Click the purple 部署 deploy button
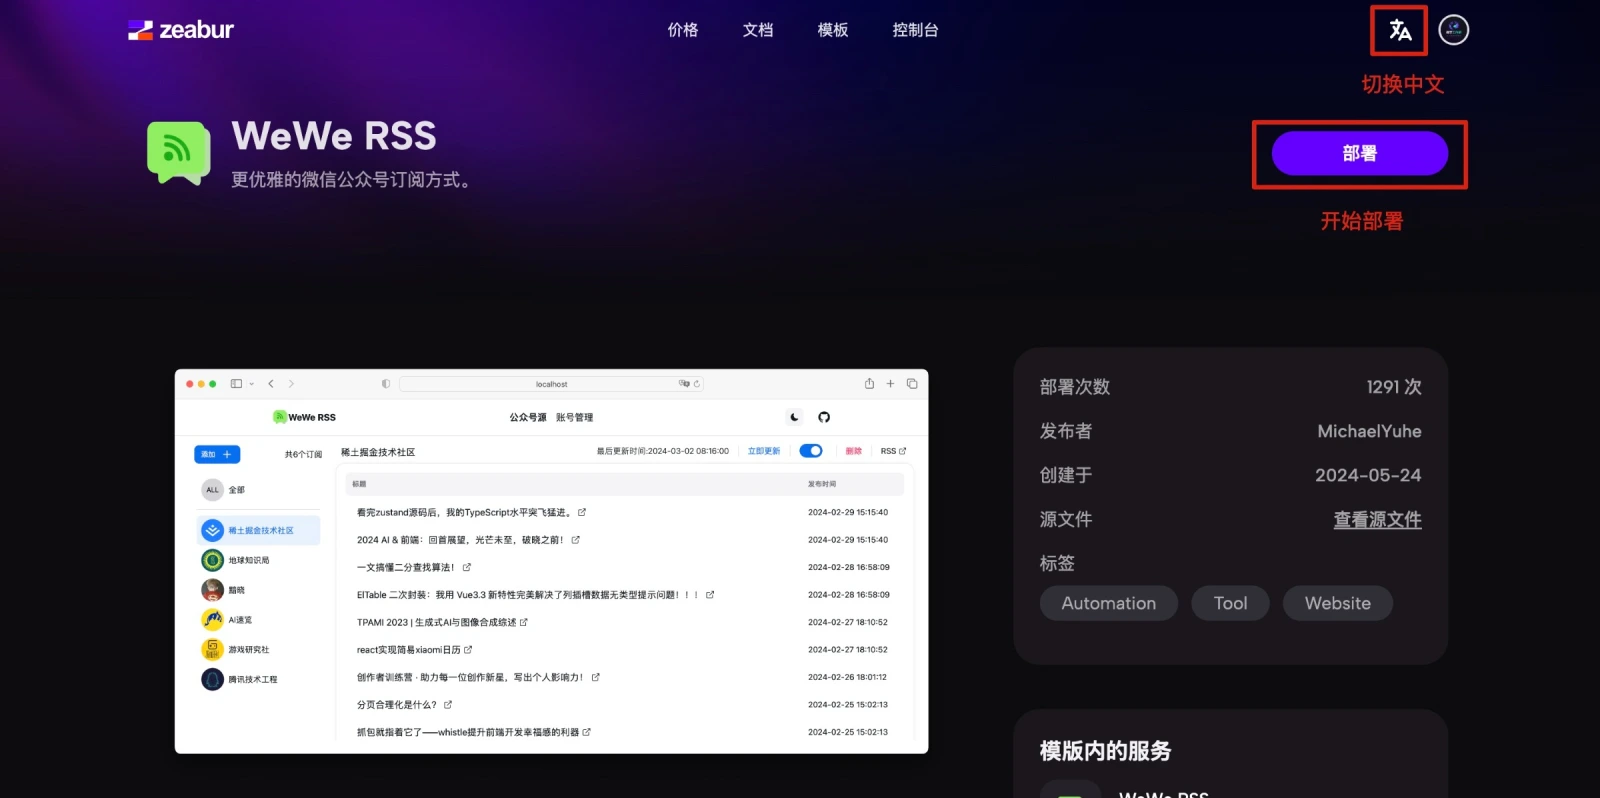 click(1359, 153)
